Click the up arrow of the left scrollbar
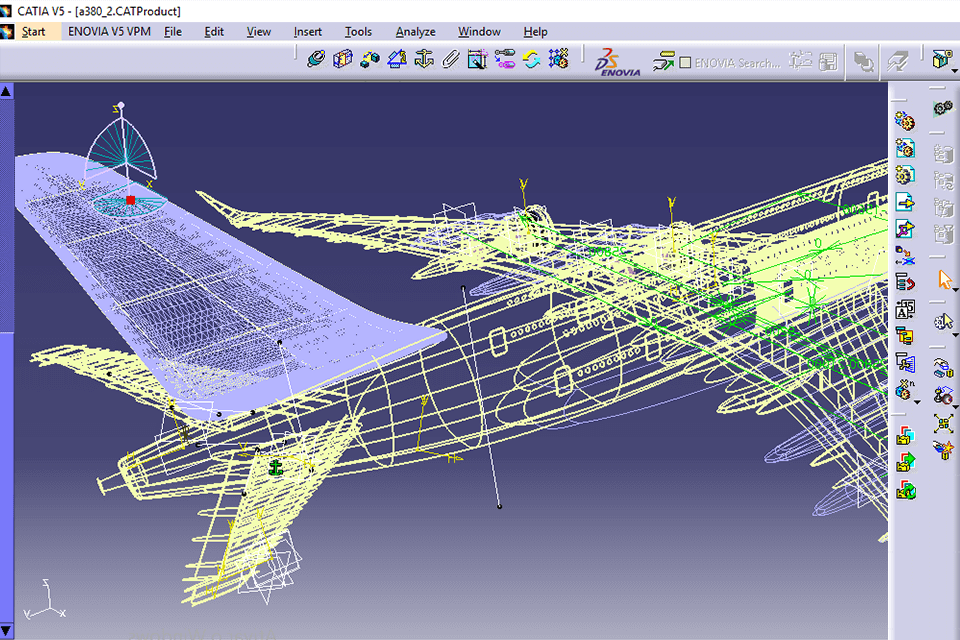 [x=6, y=90]
